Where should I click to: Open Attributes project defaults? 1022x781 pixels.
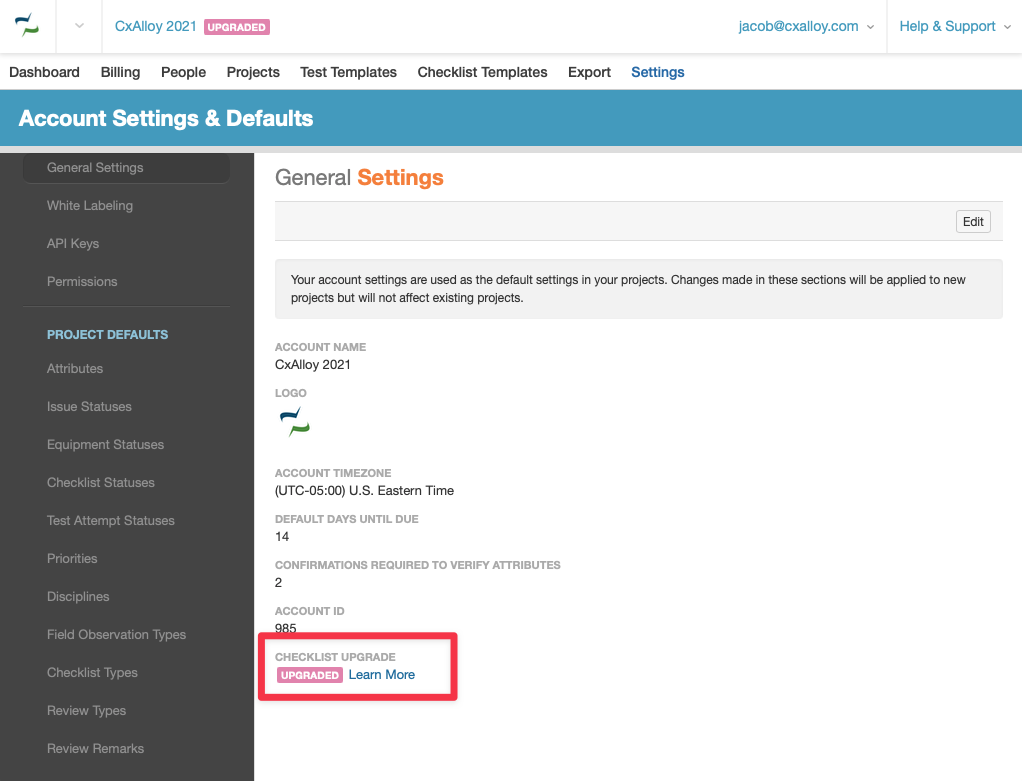[x=75, y=368]
